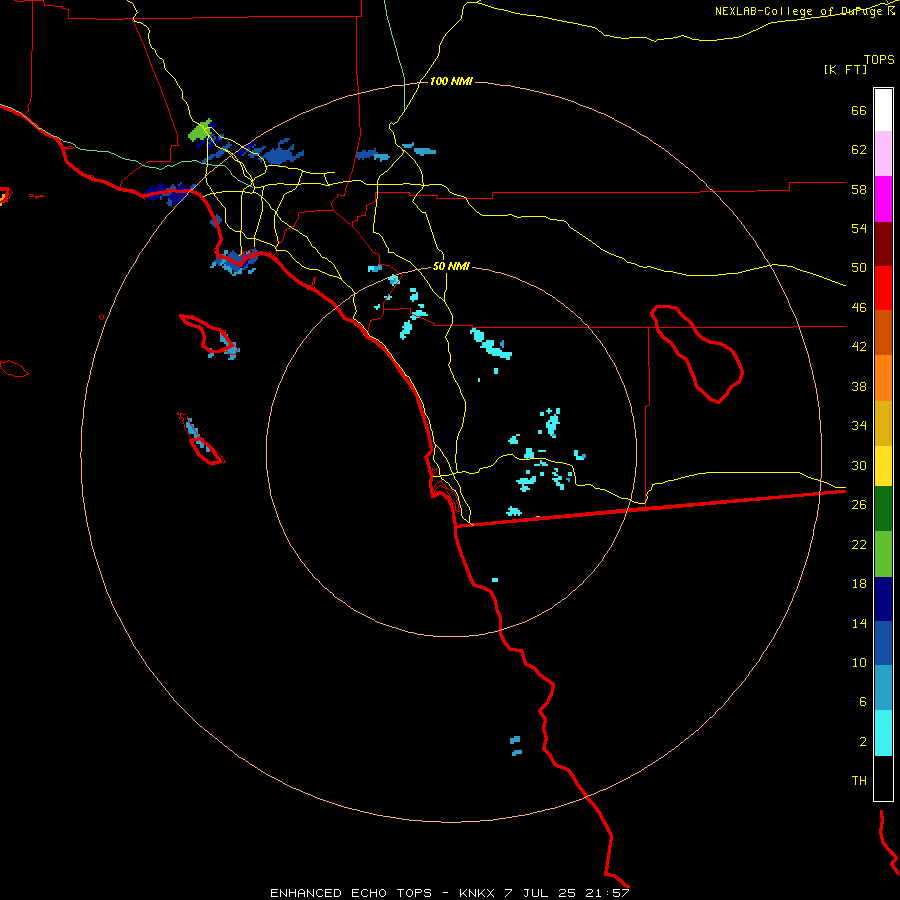Click the [K FT] units label
The width and height of the screenshot is (900, 900).
(x=845, y=70)
